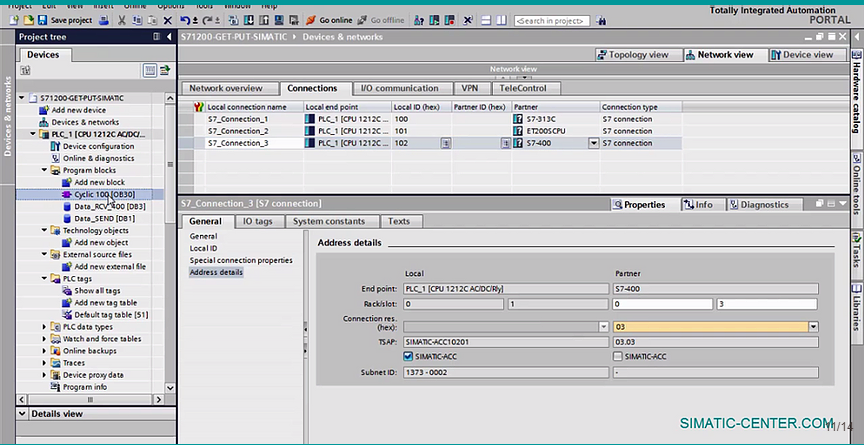Click the Undo arrow icon
This screenshot has width=864, height=445.
pyautogui.click(x=185, y=20)
